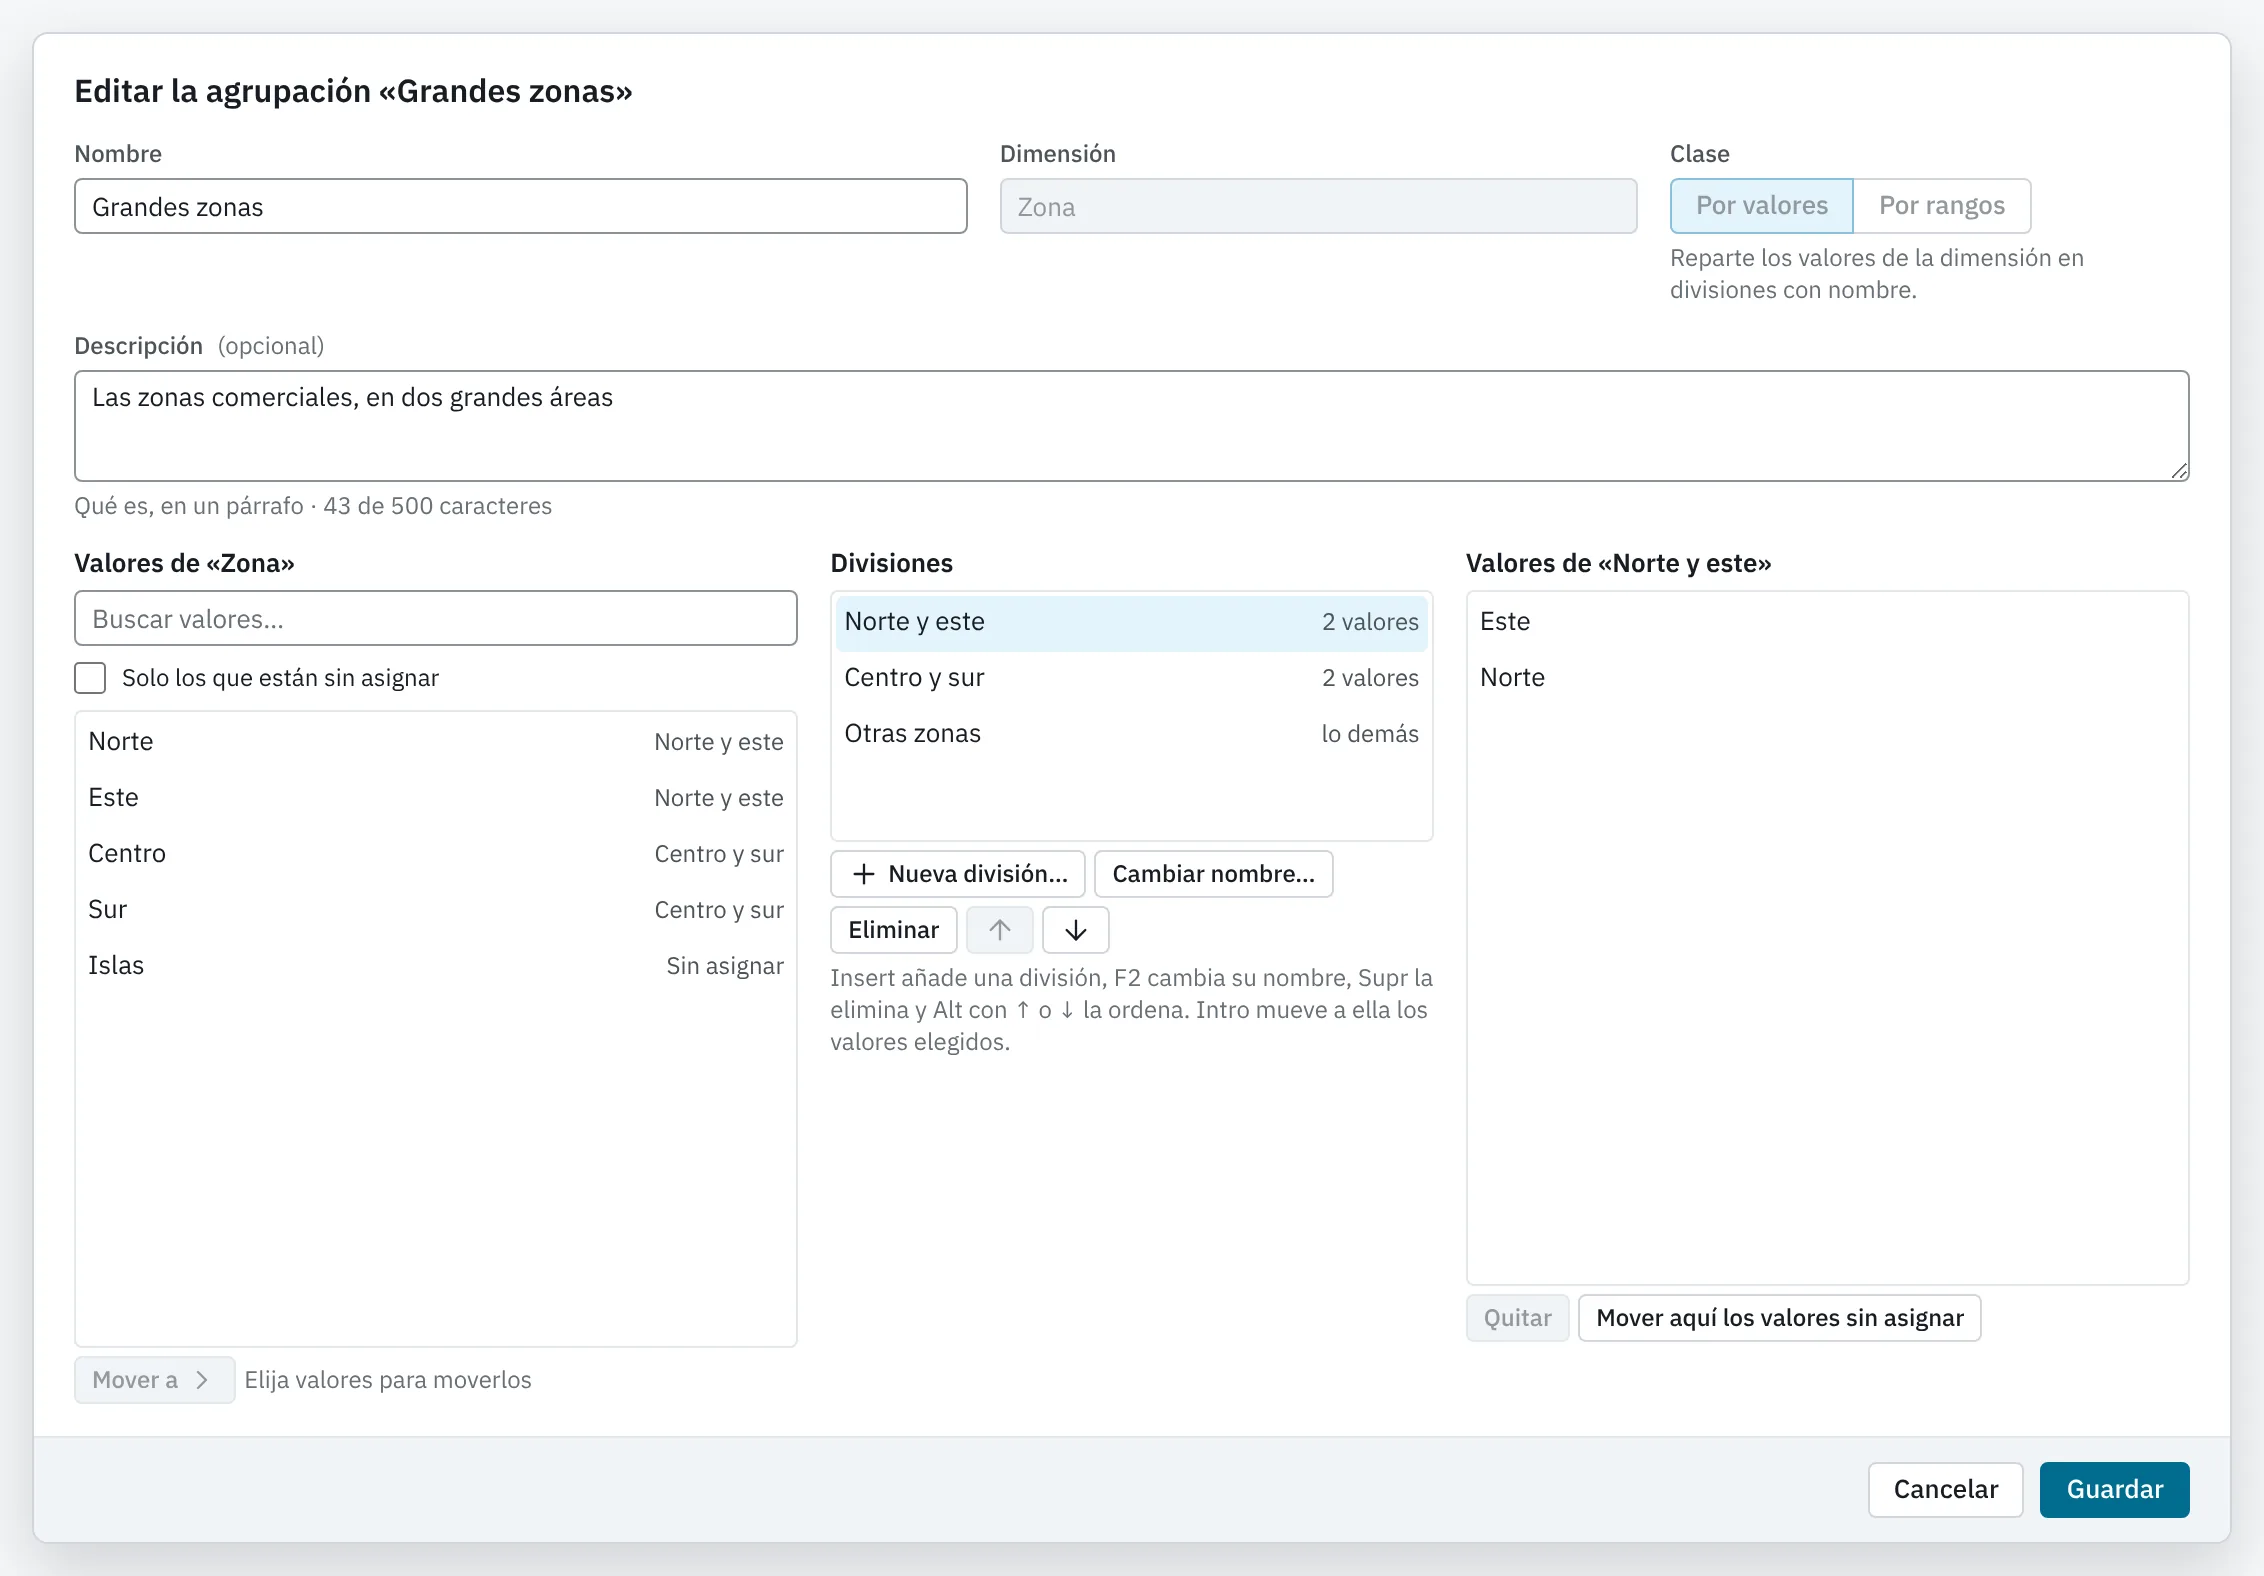2264x1576 pixels.
Task: Select the 'Sur' value row
Action: point(435,910)
